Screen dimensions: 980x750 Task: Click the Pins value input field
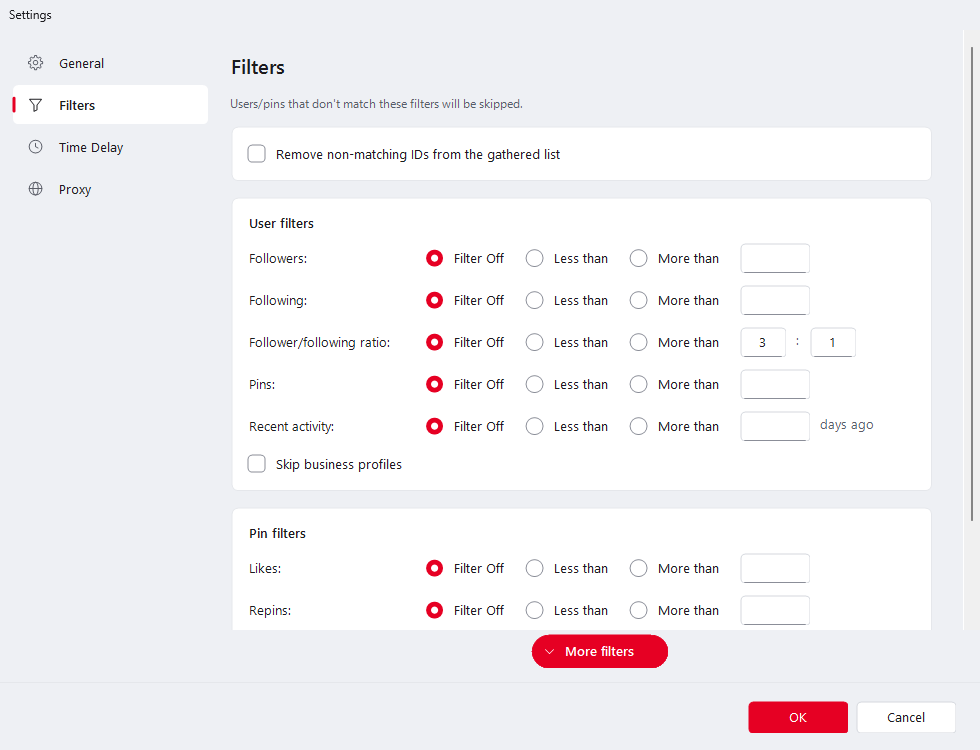pyautogui.click(x=775, y=384)
